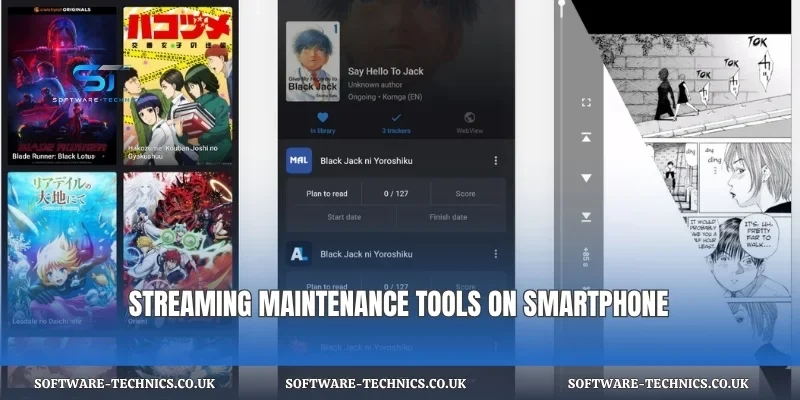Image resolution: width=800 pixels, height=400 pixels.
Task: Click the MAL tracker logo icon
Action: click(x=298, y=161)
